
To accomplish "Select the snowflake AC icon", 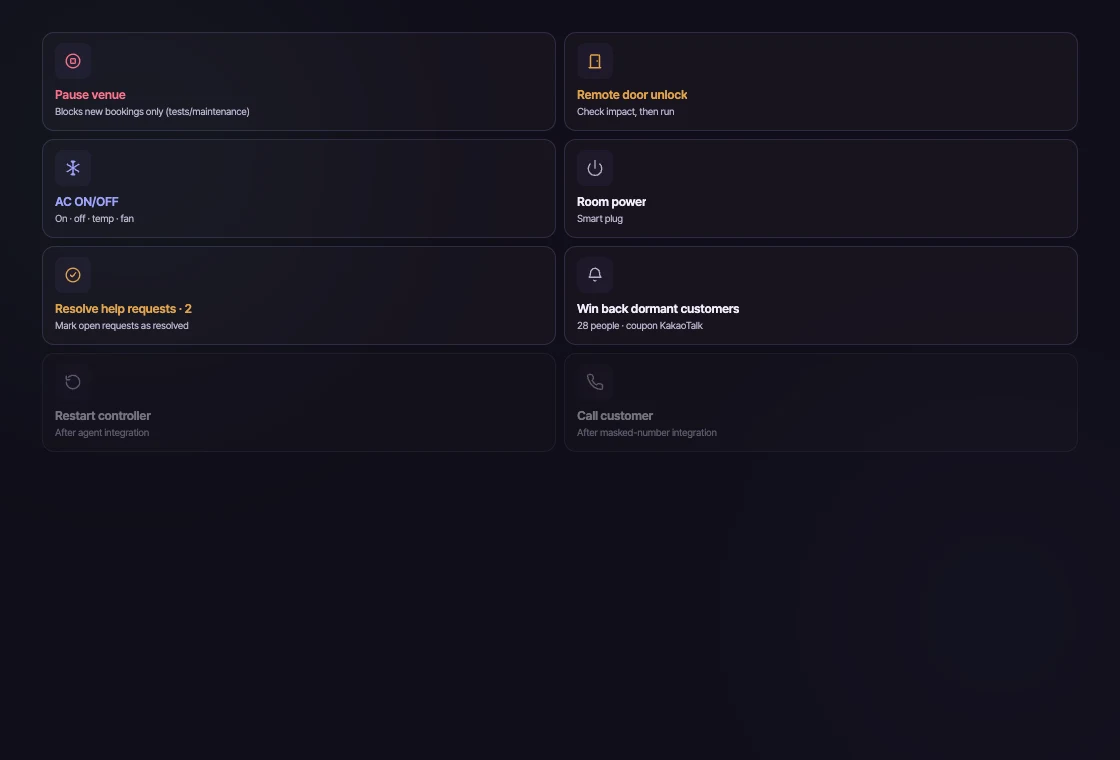I will [x=73, y=168].
